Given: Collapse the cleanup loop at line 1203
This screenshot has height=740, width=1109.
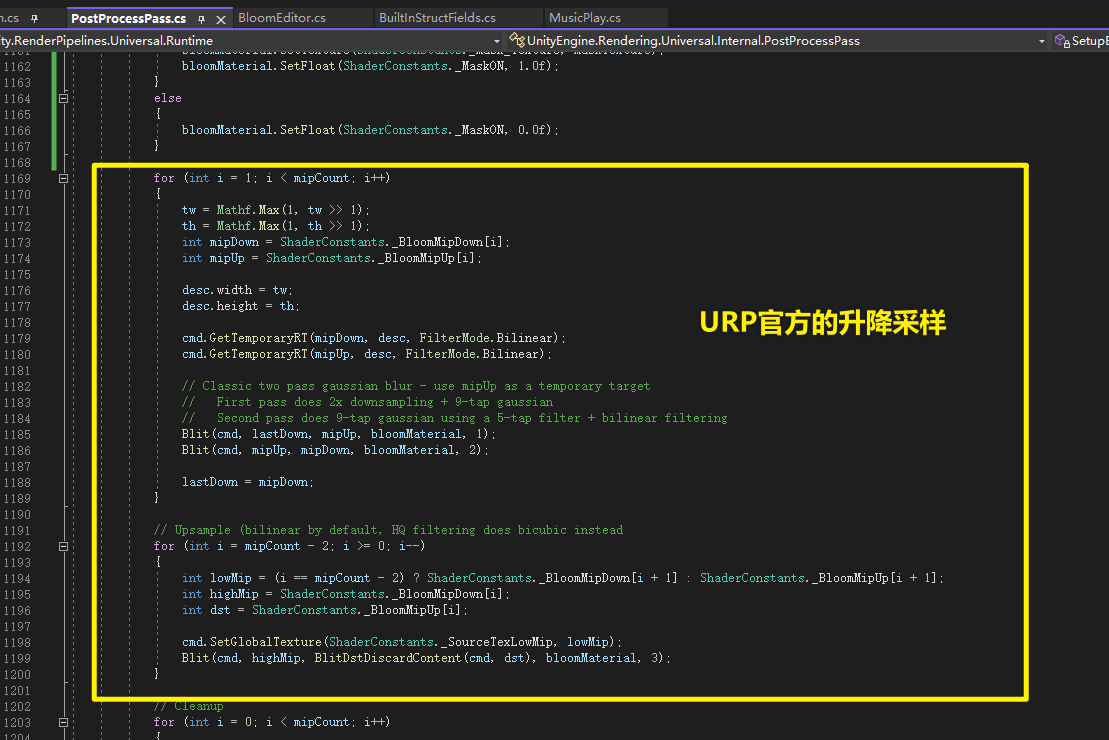Looking at the screenshot, I should [62, 721].
